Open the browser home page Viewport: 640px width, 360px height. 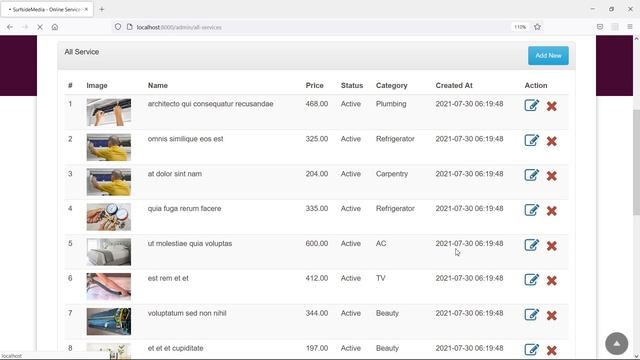click(x=55, y=27)
